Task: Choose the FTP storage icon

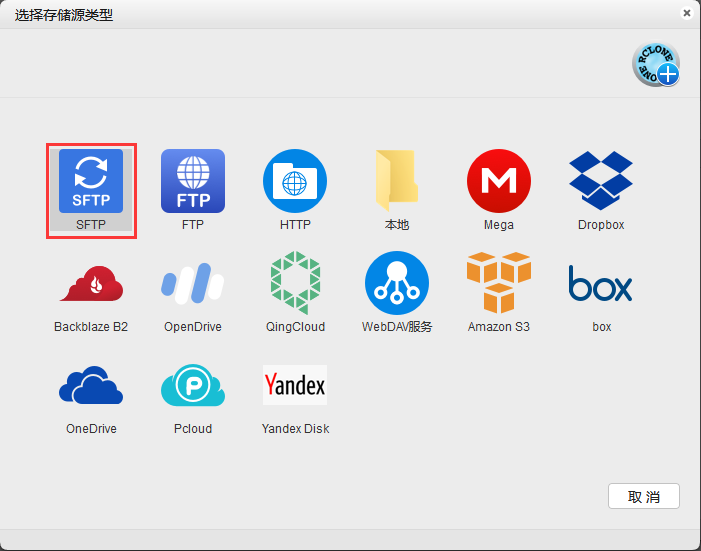Action: pyautogui.click(x=193, y=181)
